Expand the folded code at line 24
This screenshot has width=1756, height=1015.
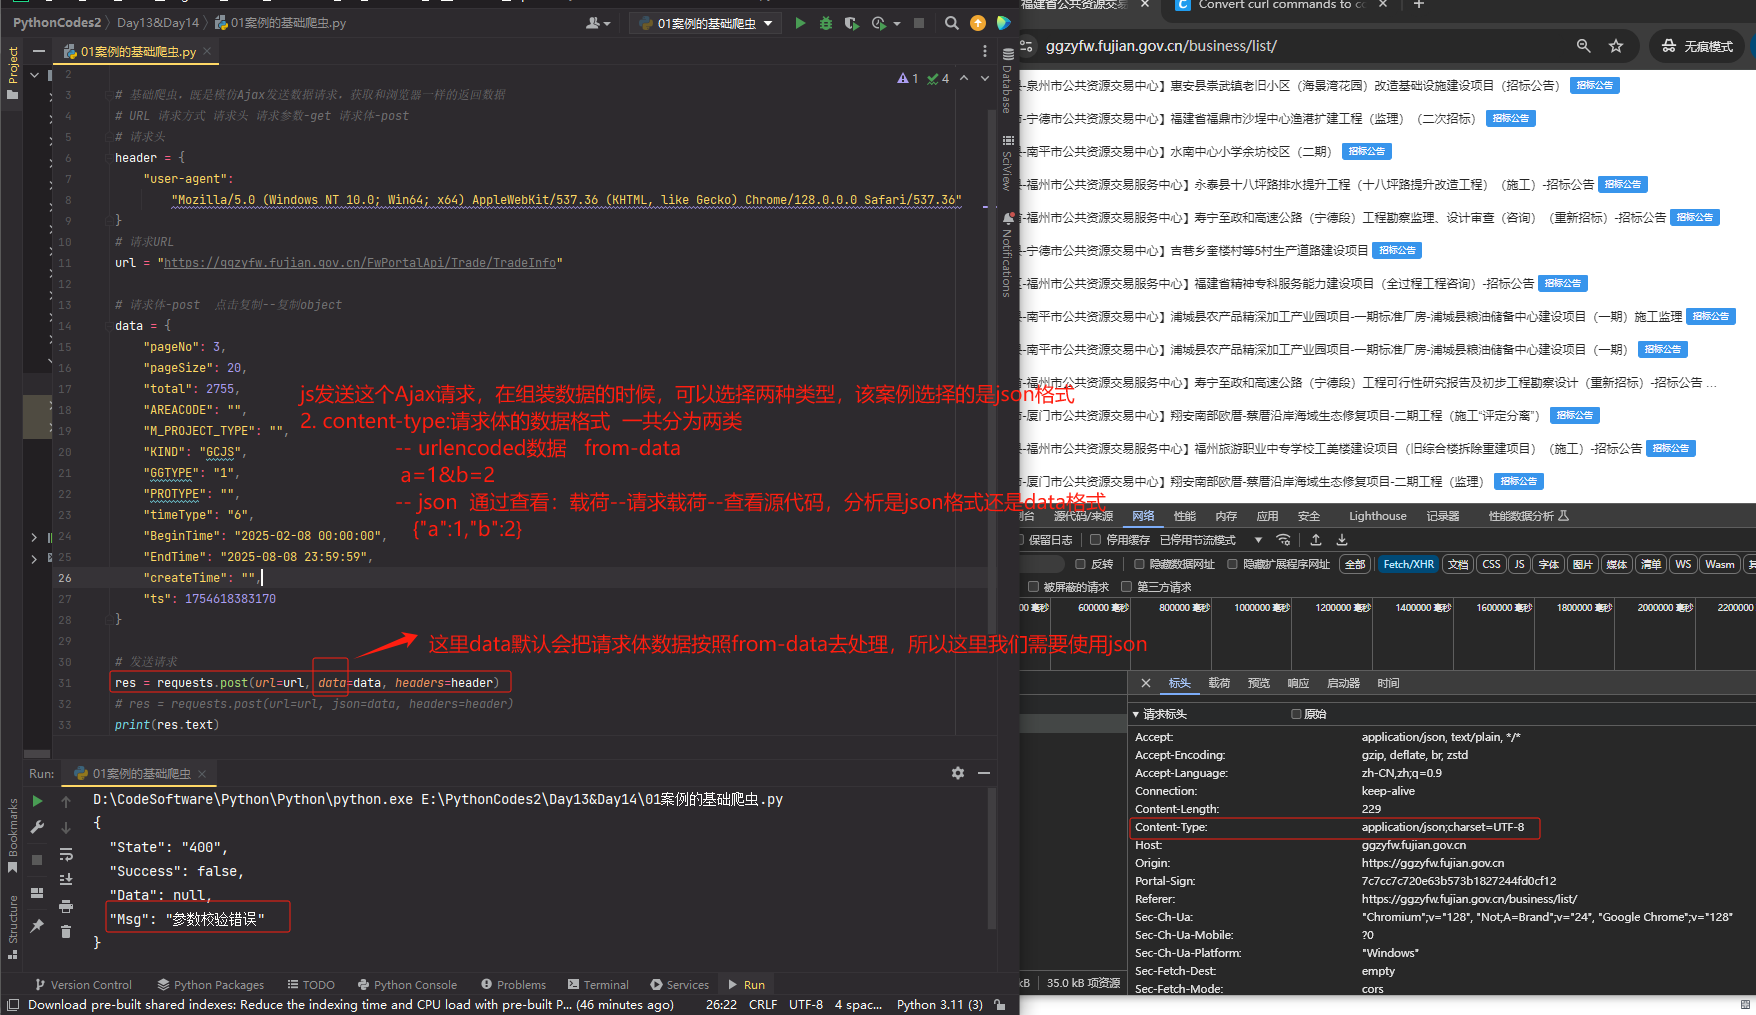35,537
